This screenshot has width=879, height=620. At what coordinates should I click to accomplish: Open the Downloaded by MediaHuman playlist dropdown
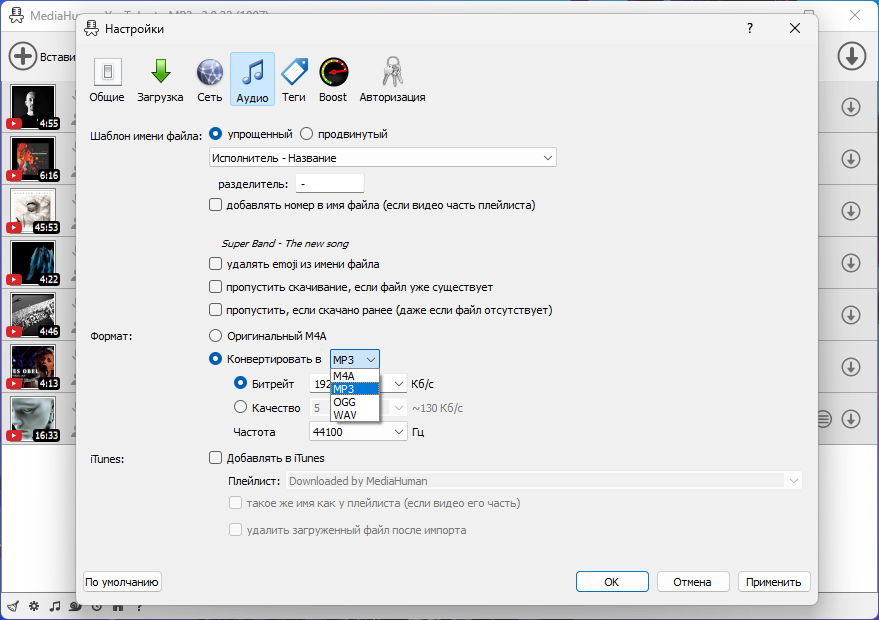coord(544,480)
